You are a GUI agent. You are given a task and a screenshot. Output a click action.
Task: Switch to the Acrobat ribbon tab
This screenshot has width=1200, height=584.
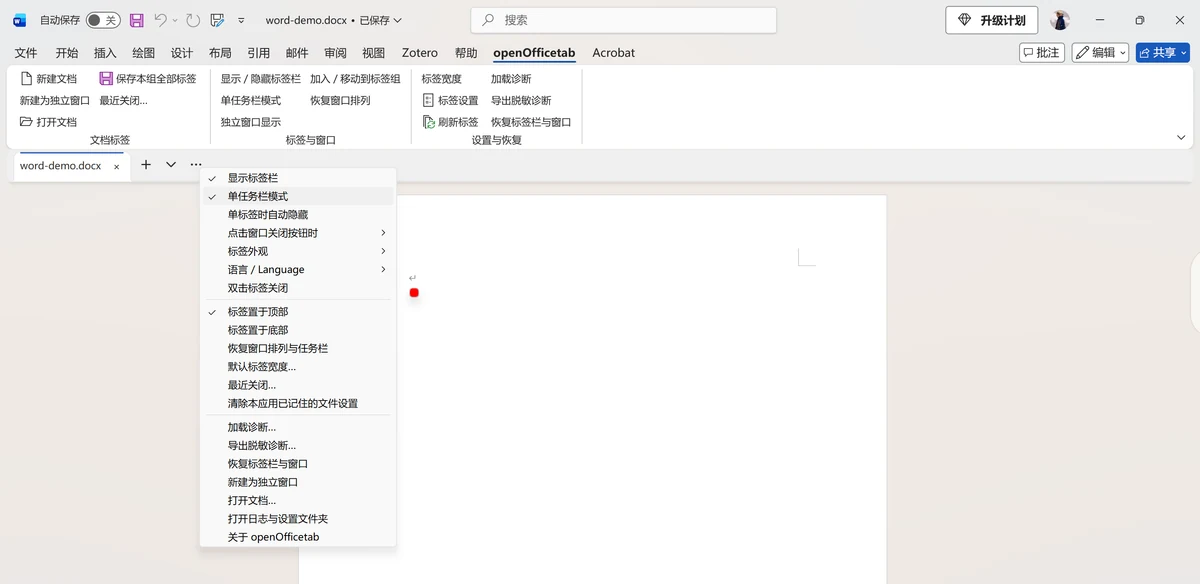[x=613, y=53]
